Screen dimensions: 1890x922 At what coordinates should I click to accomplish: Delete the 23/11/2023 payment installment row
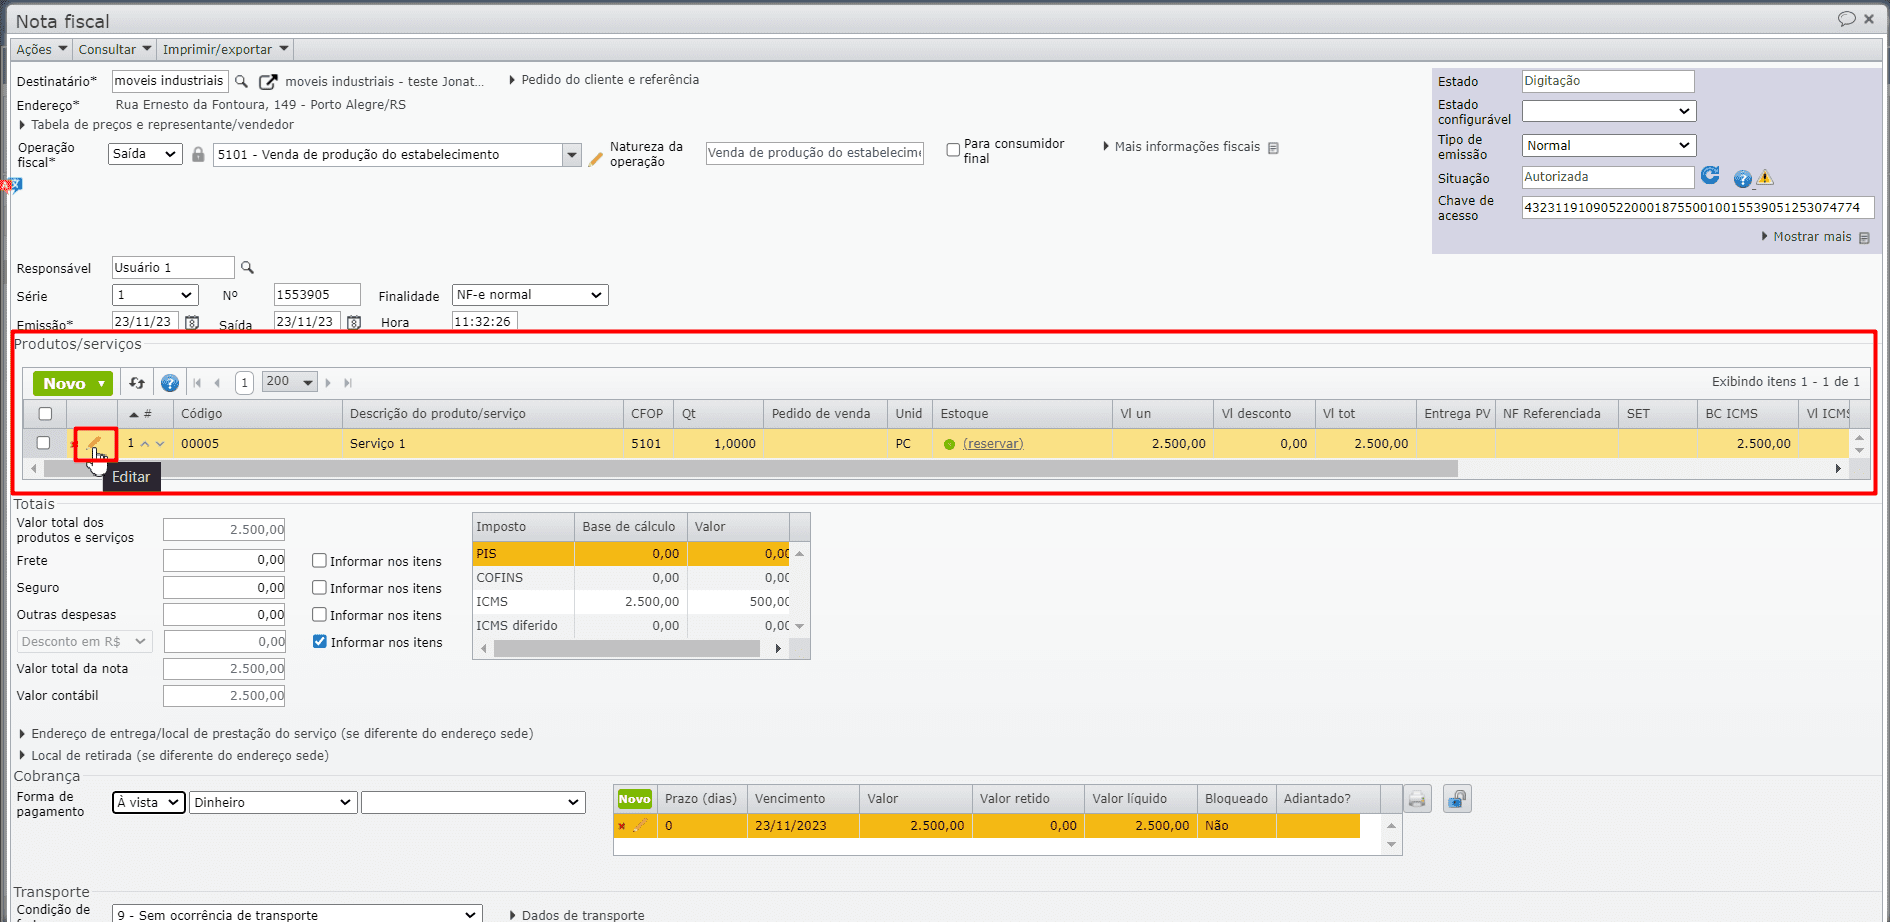coord(622,826)
